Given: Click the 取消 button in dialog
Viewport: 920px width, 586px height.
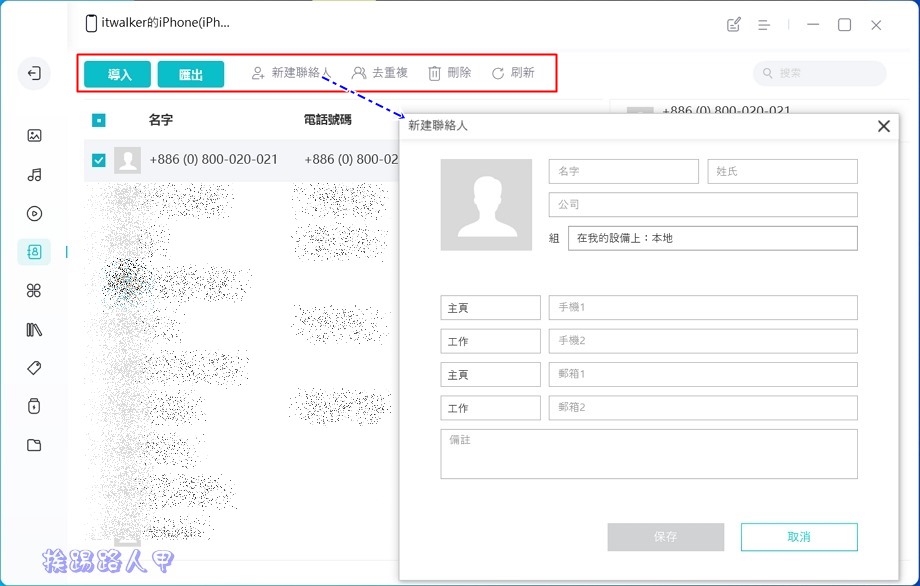Looking at the screenshot, I should coord(798,537).
